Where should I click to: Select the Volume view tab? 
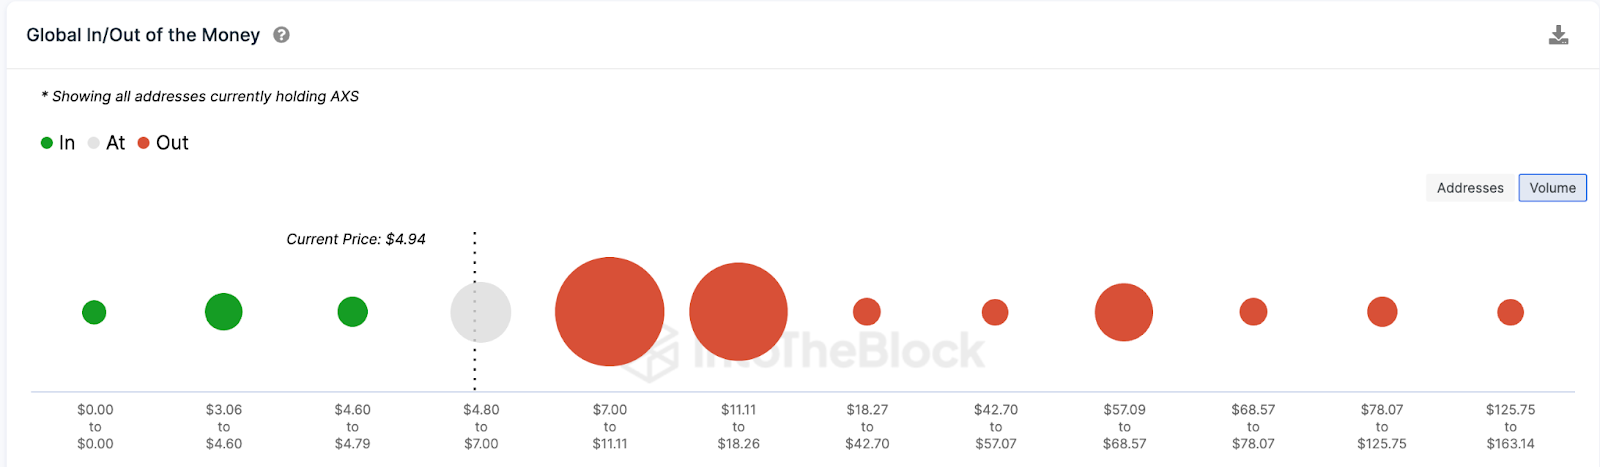1552,188
